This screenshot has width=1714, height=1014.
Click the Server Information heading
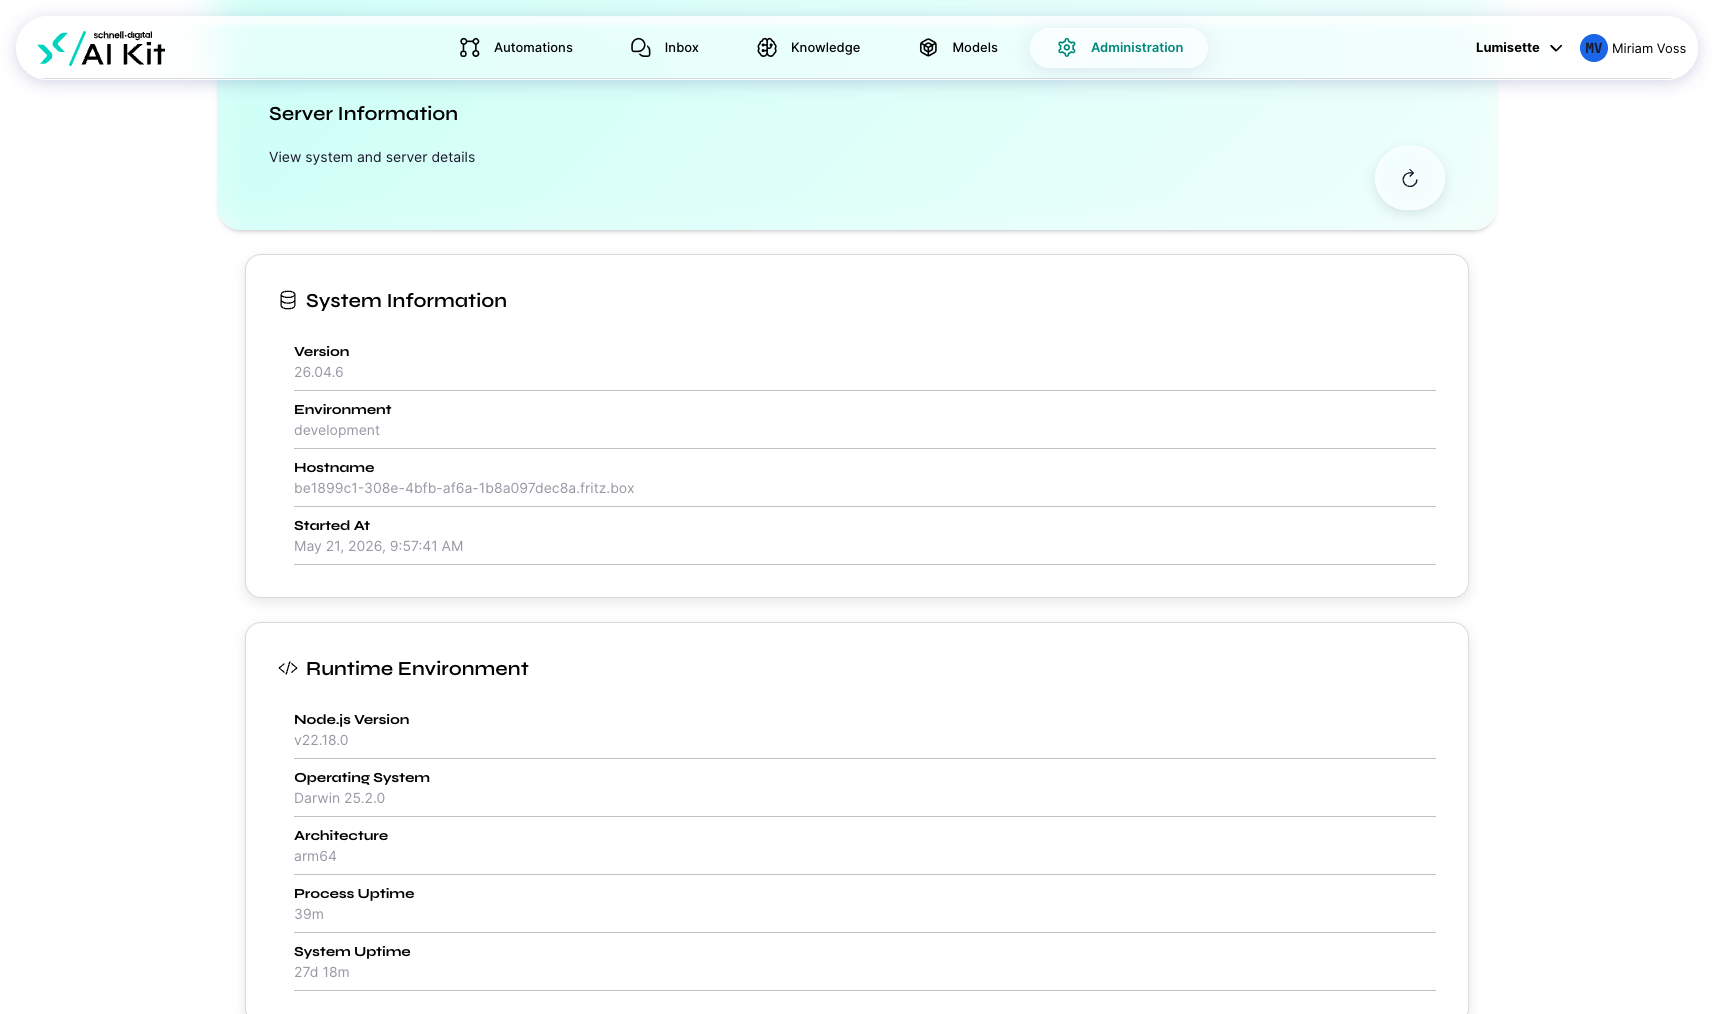click(363, 114)
